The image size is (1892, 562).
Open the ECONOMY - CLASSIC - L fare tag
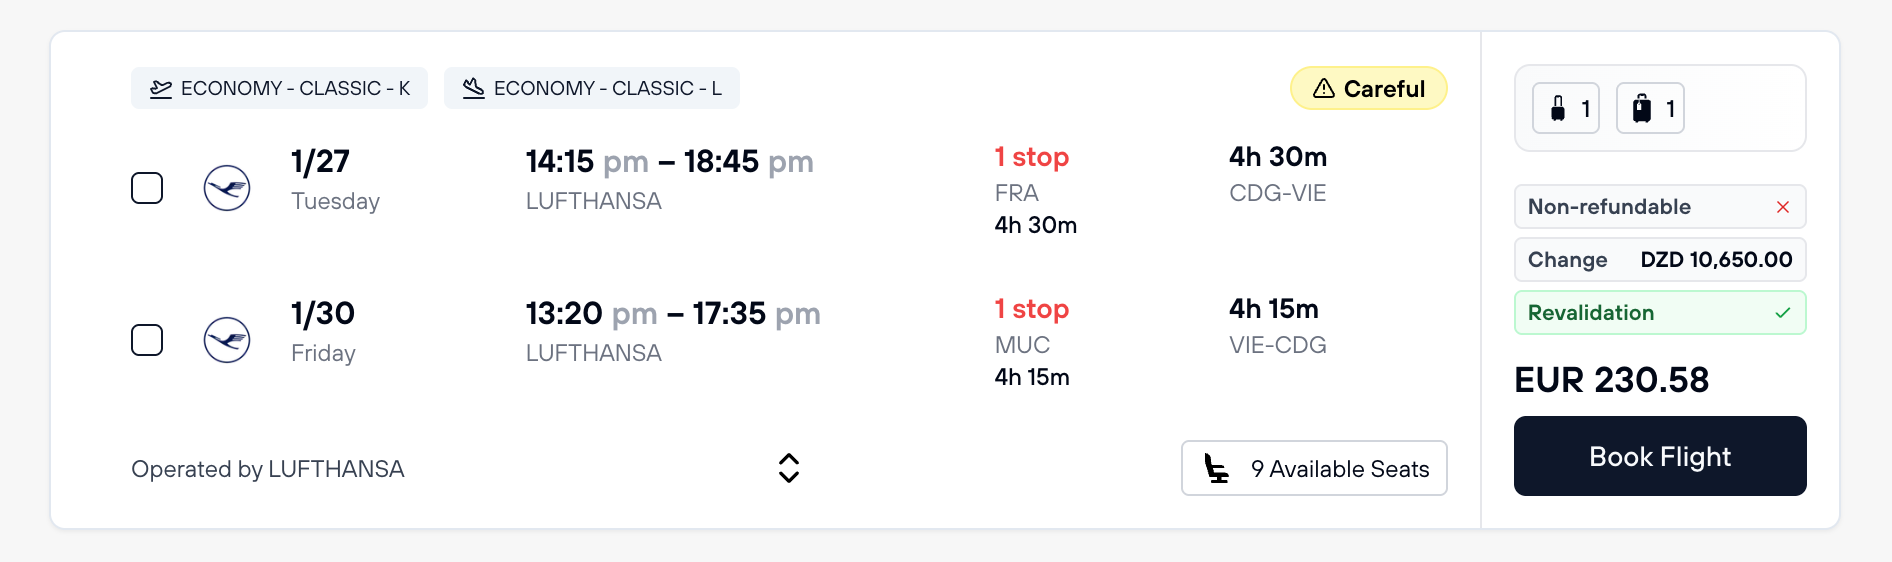tap(591, 89)
